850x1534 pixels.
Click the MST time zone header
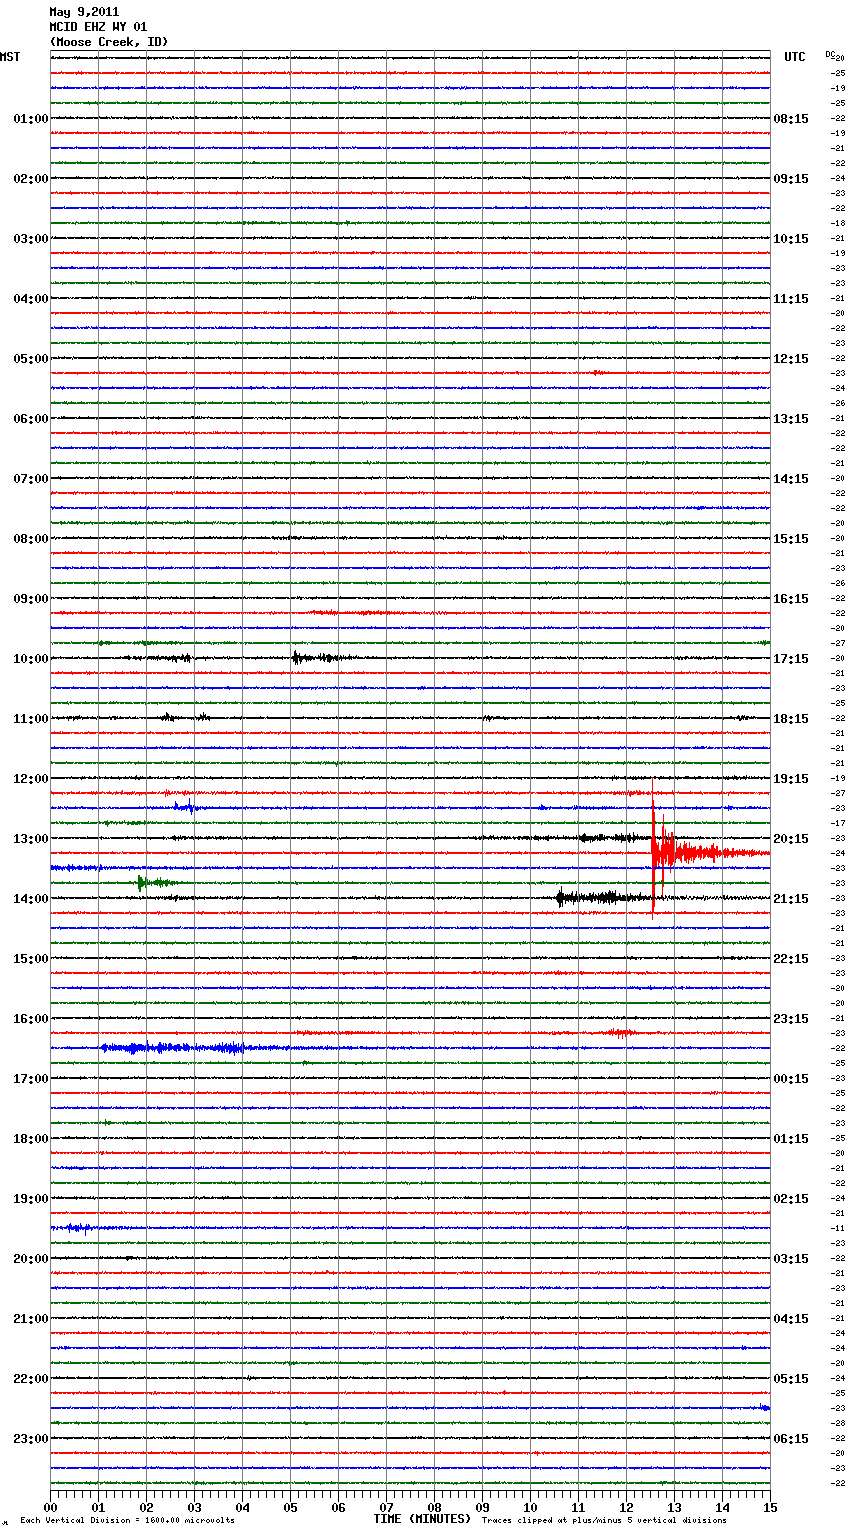[x=10, y=57]
